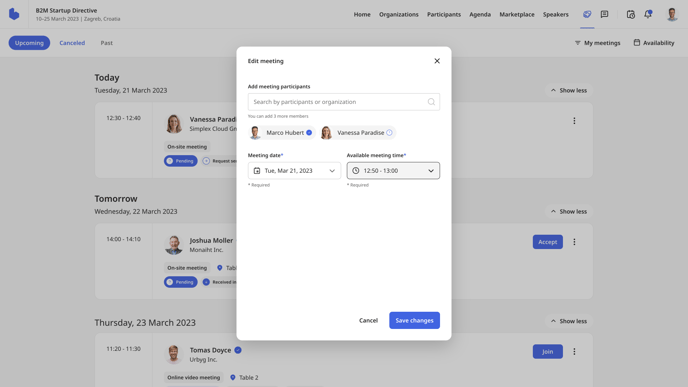Open the notifications bell
Screen dimensions: 688x387
(x=648, y=14)
